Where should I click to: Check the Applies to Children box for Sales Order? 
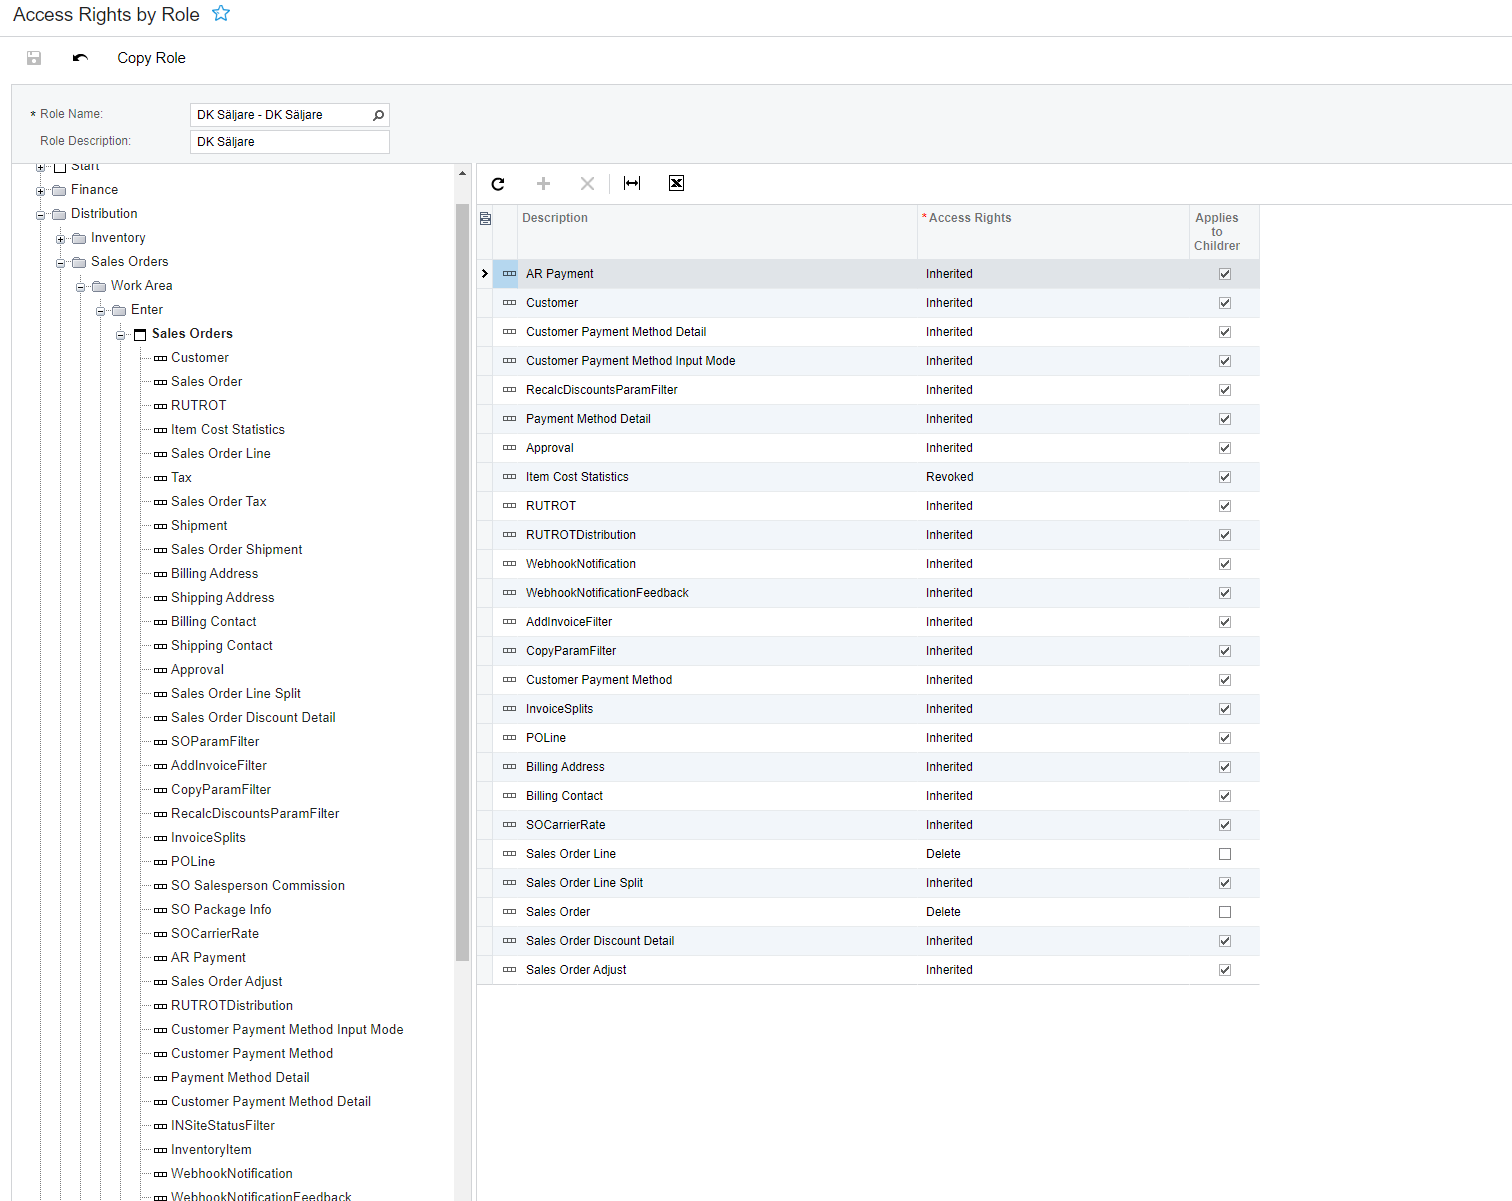pyautogui.click(x=1224, y=912)
